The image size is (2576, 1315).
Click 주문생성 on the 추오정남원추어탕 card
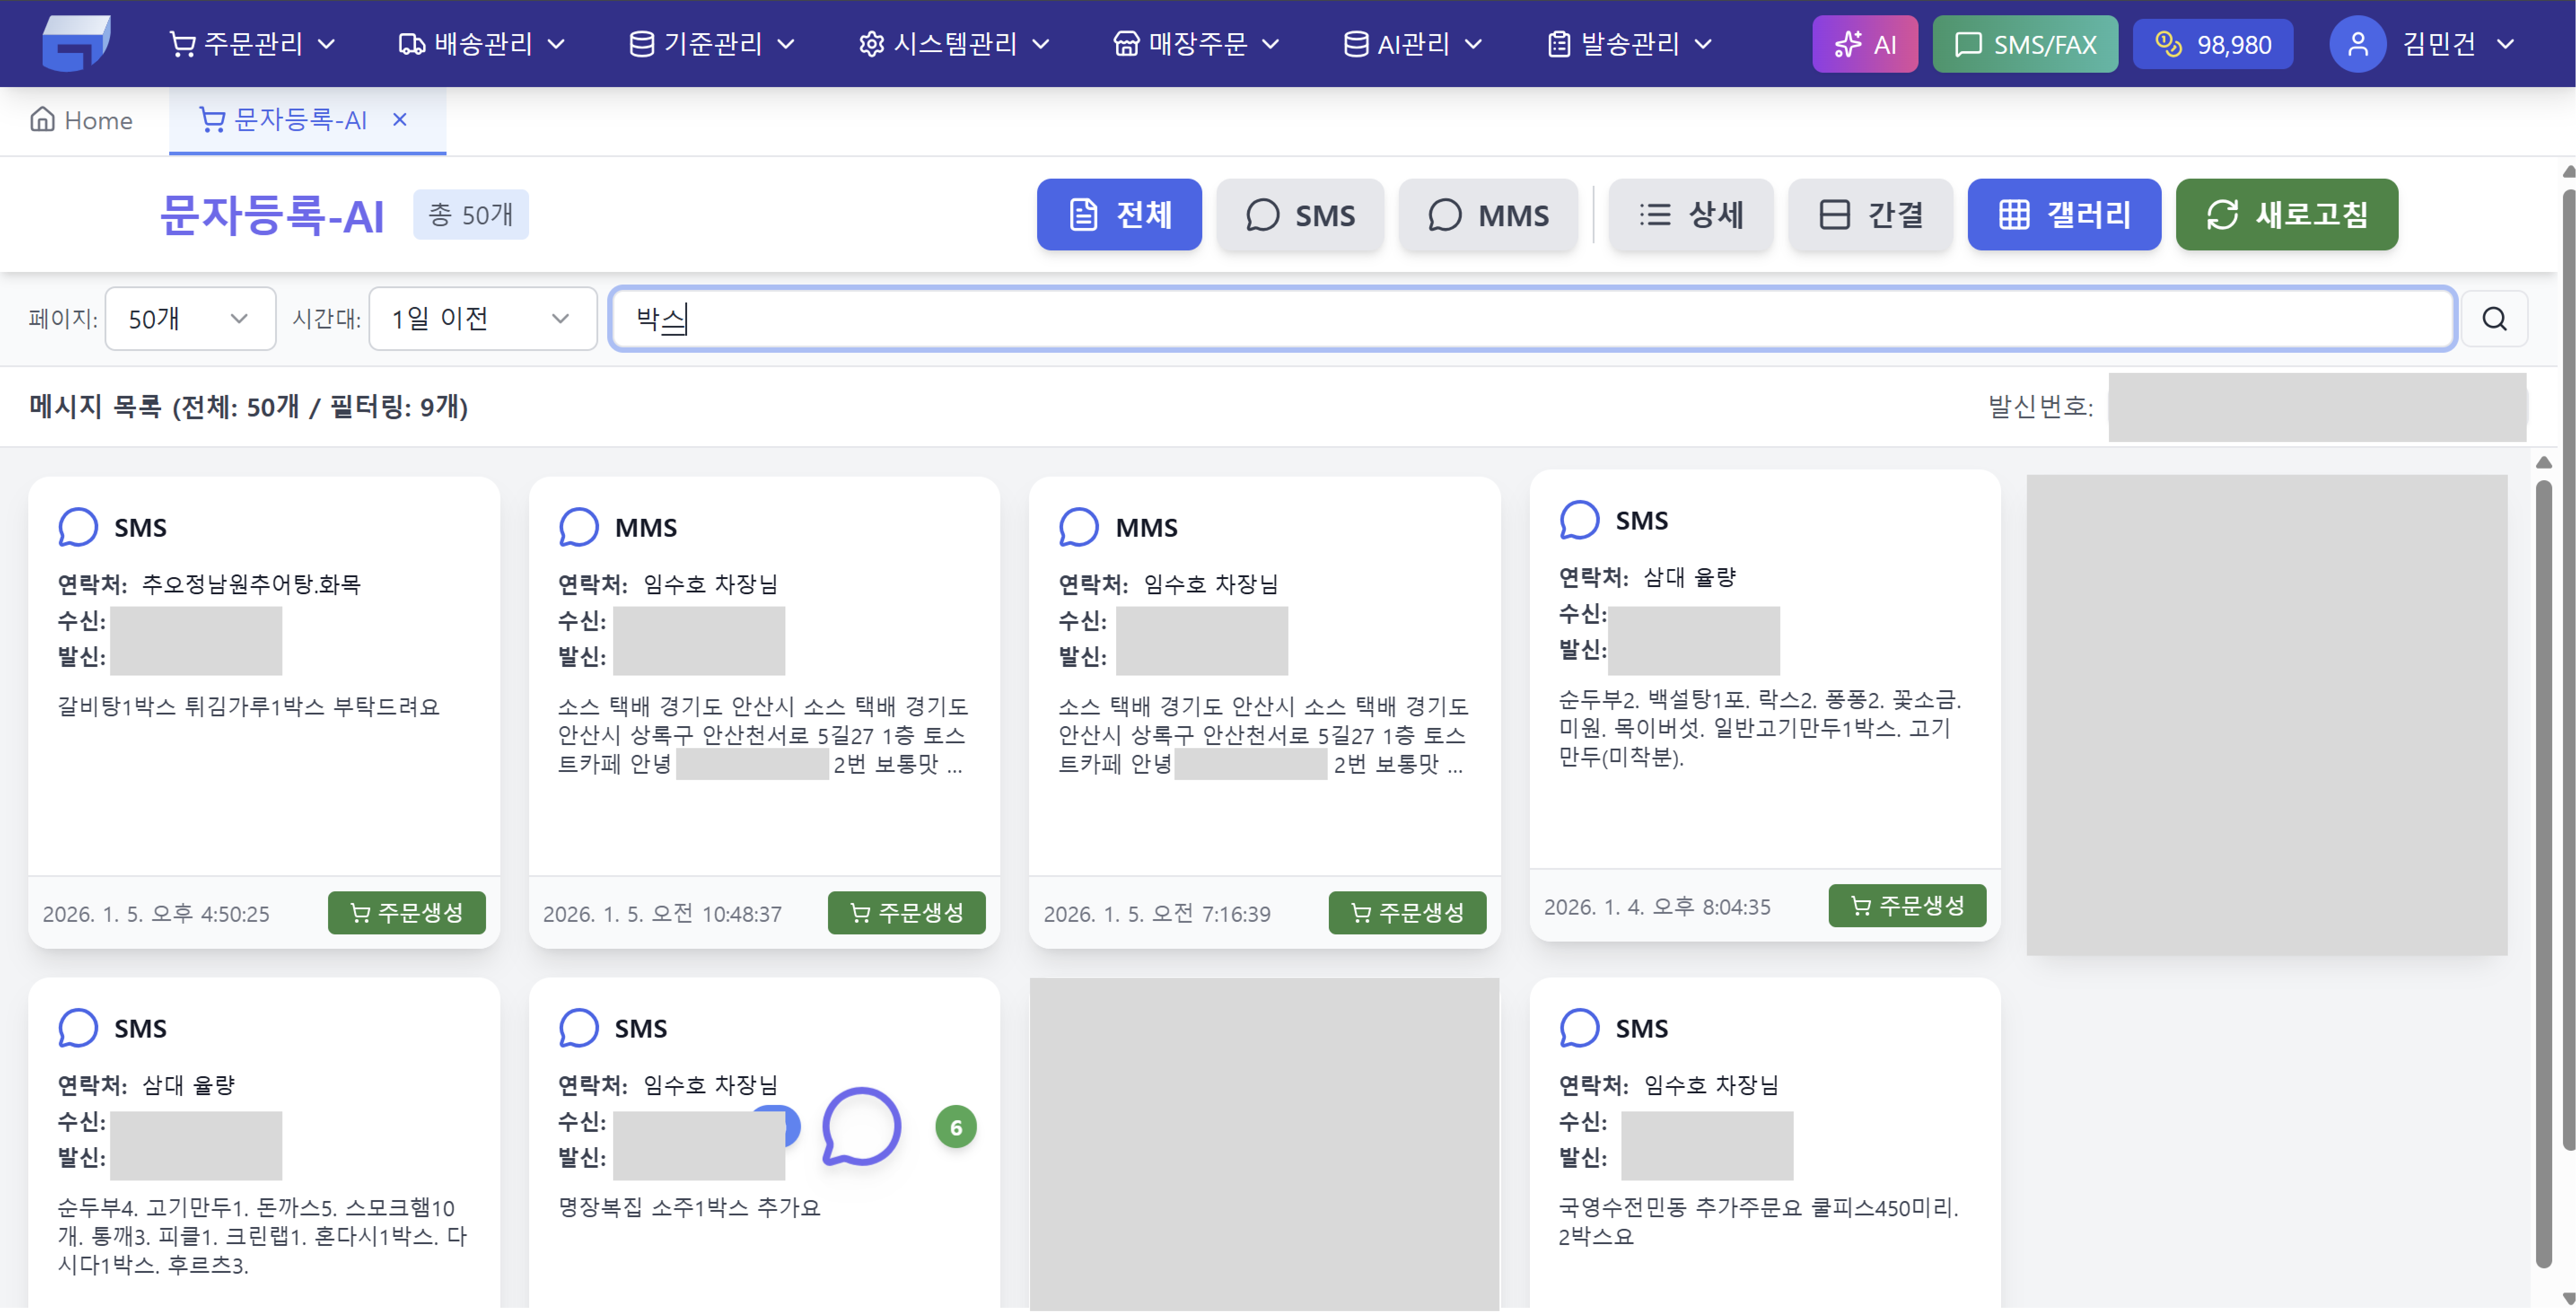coord(406,911)
